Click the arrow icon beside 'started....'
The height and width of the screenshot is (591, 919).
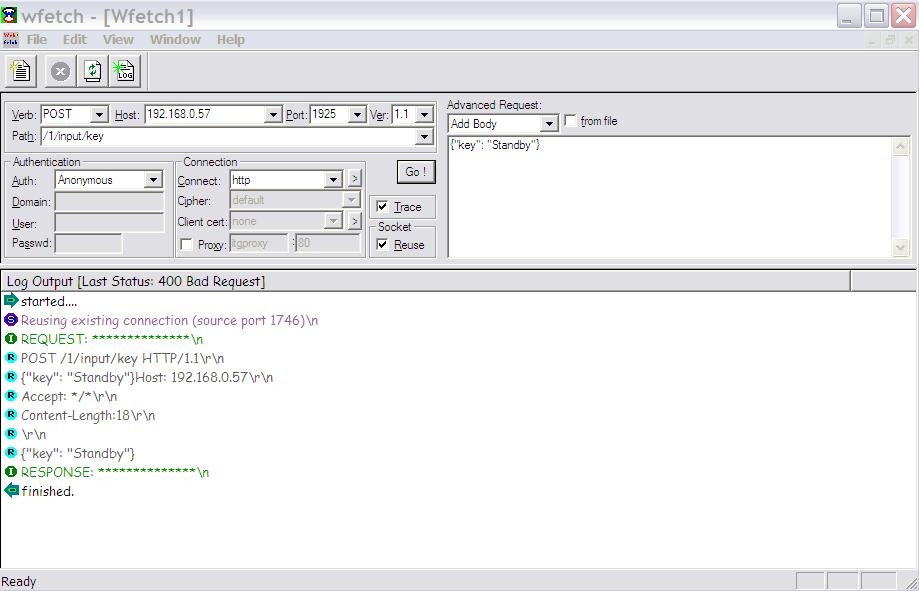point(11,301)
